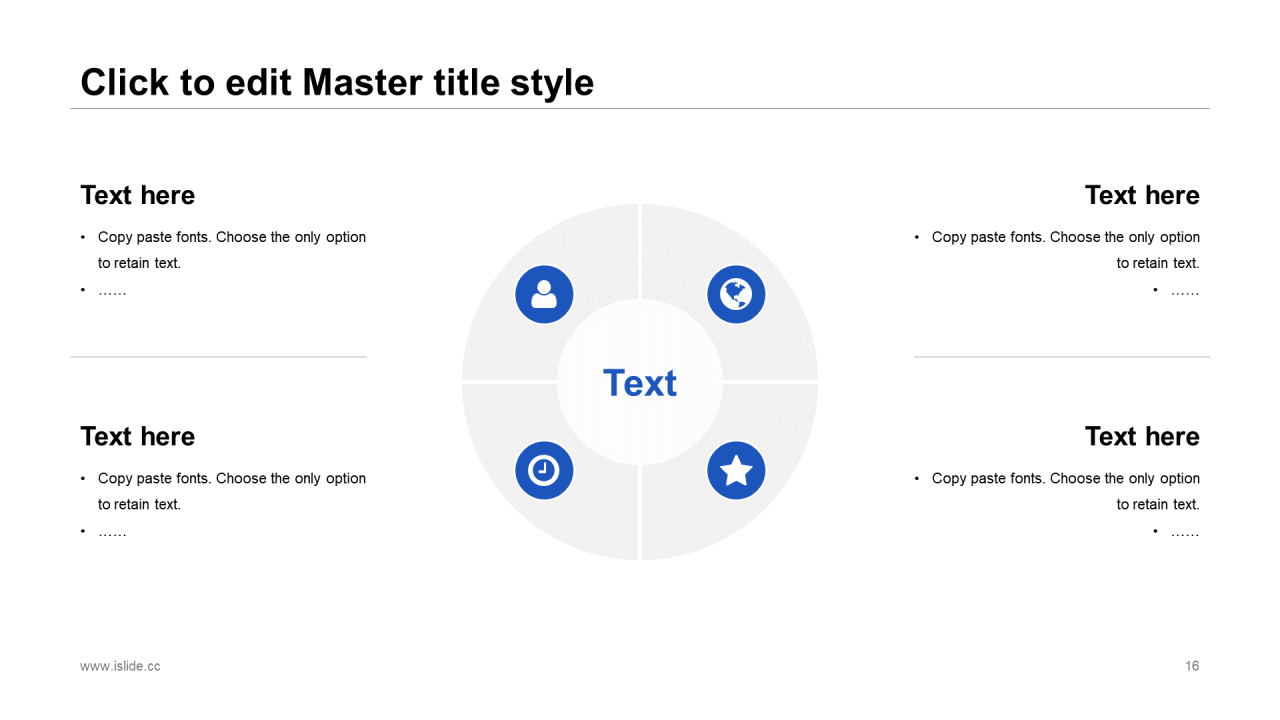Open the www.islide.cc footer link

pos(120,666)
